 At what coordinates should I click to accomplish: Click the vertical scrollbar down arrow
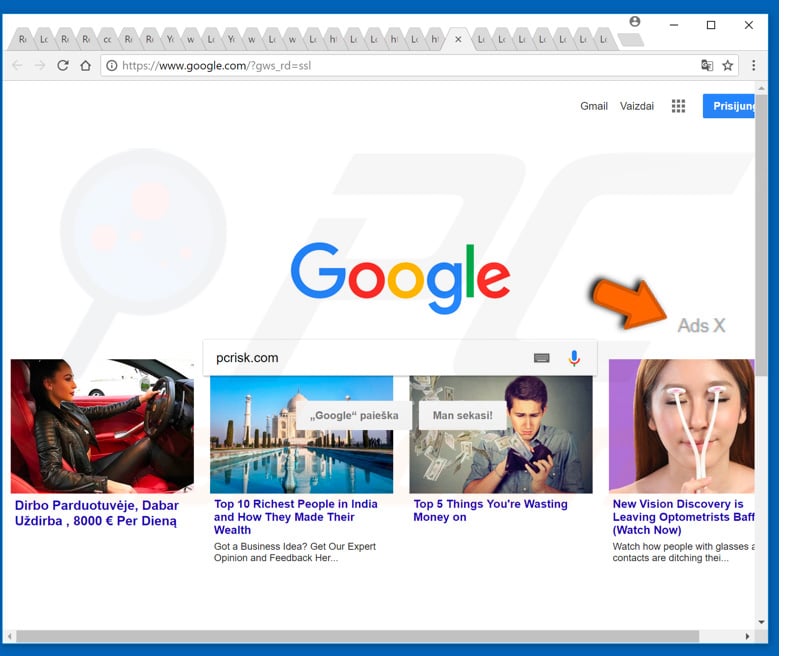[761, 622]
